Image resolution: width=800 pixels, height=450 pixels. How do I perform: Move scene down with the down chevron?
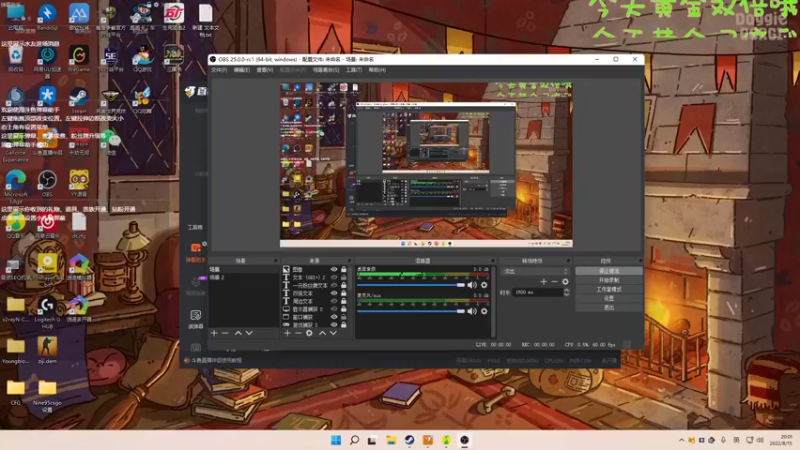click(249, 333)
